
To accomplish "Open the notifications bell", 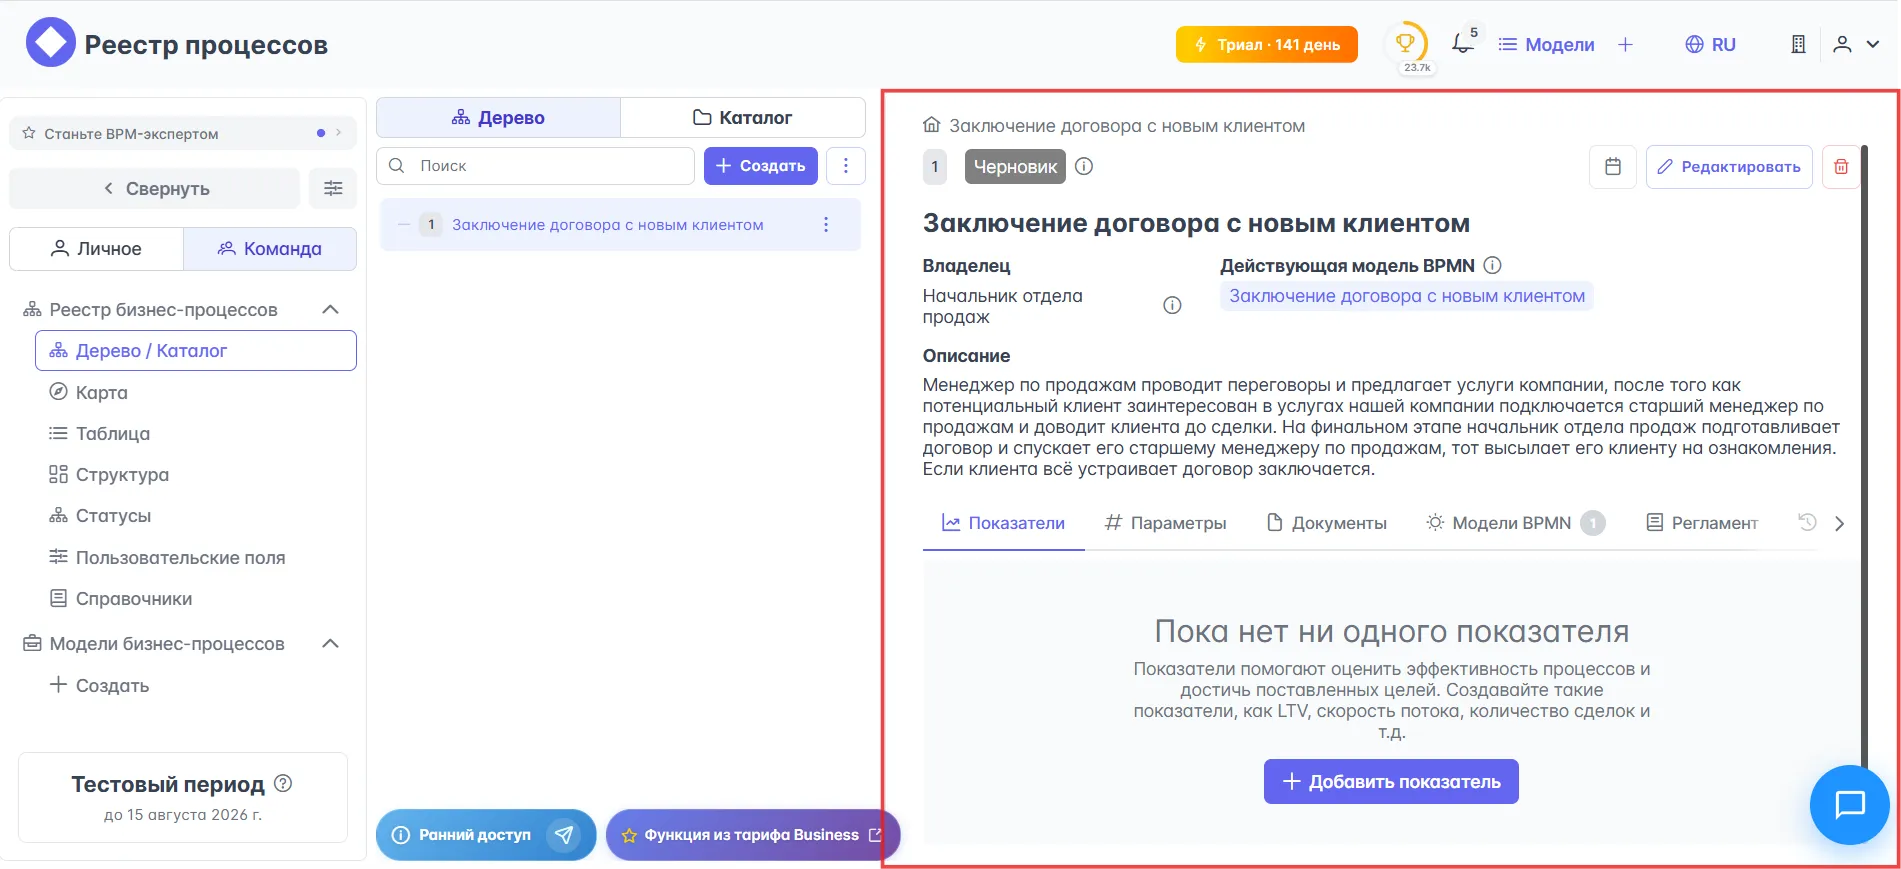I will tap(1462, 44).
